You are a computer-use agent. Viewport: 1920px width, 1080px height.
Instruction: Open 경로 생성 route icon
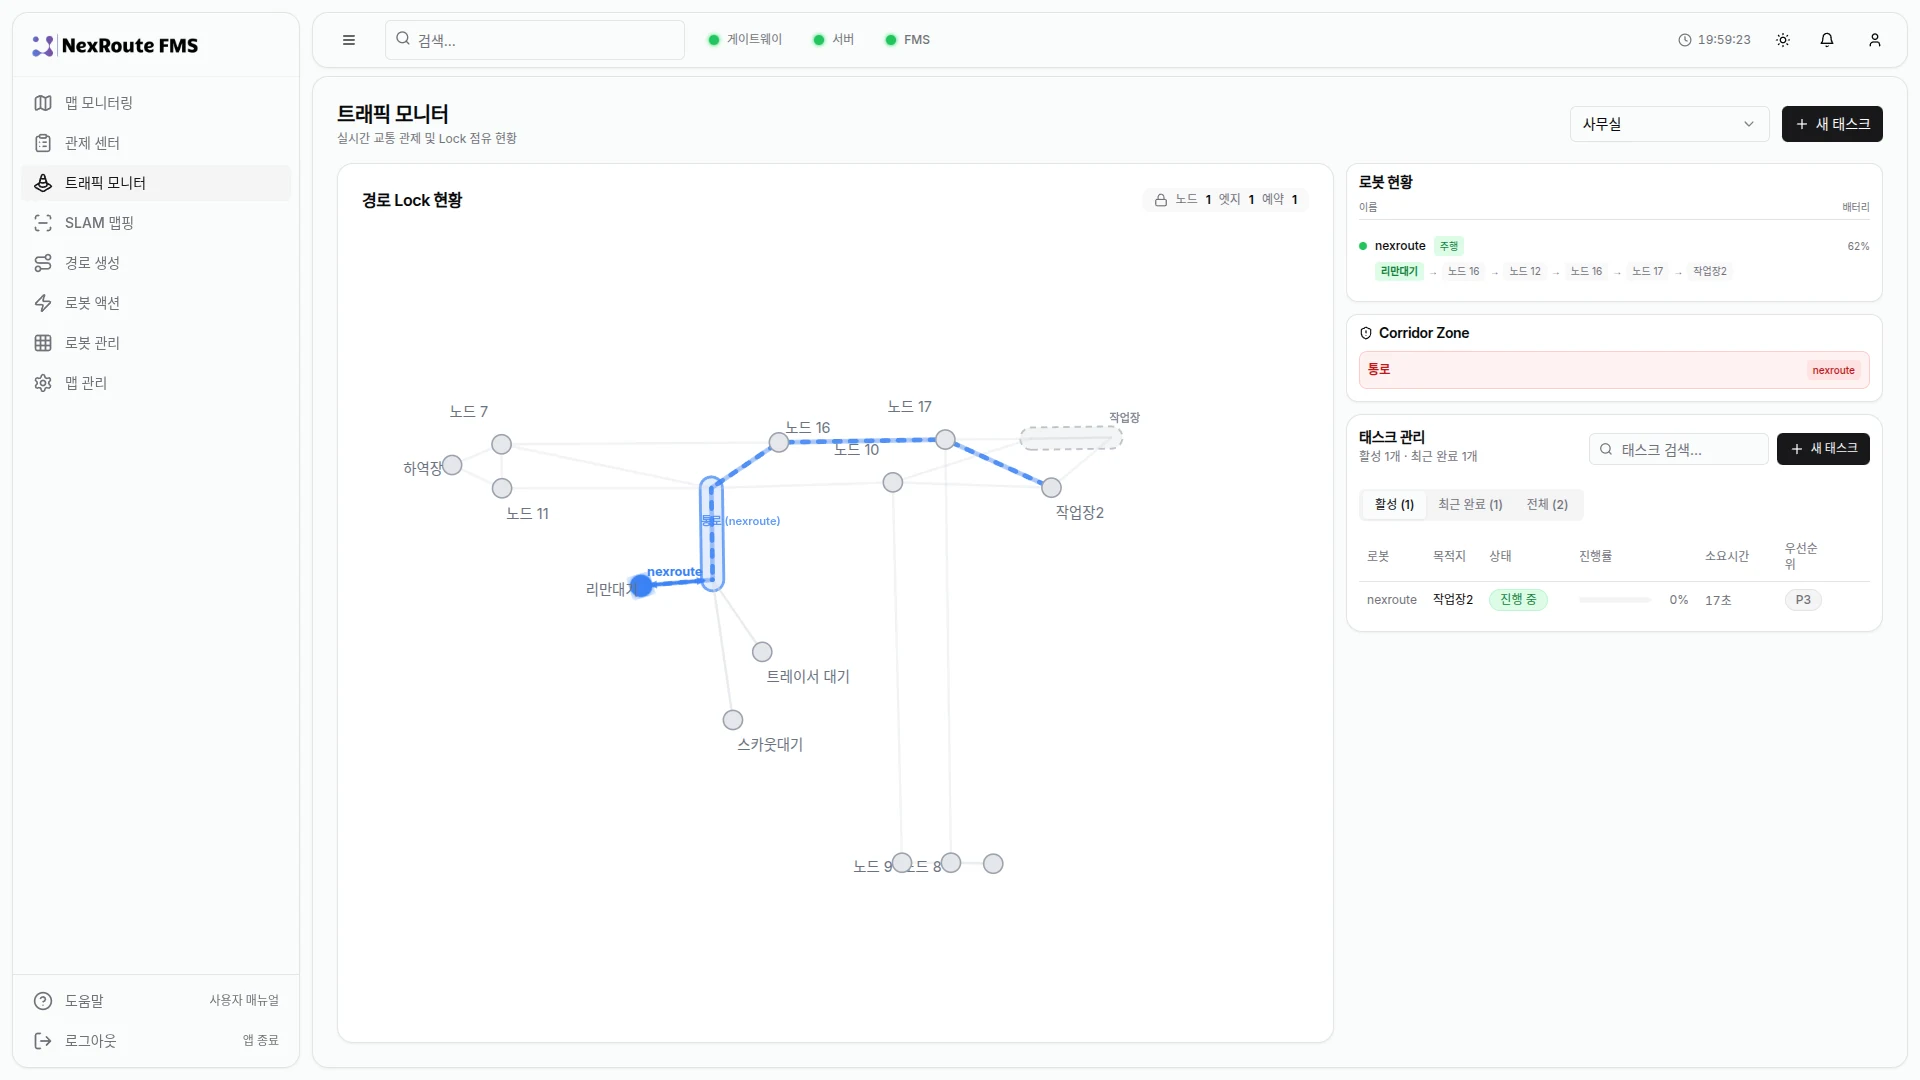click(43, 263)
